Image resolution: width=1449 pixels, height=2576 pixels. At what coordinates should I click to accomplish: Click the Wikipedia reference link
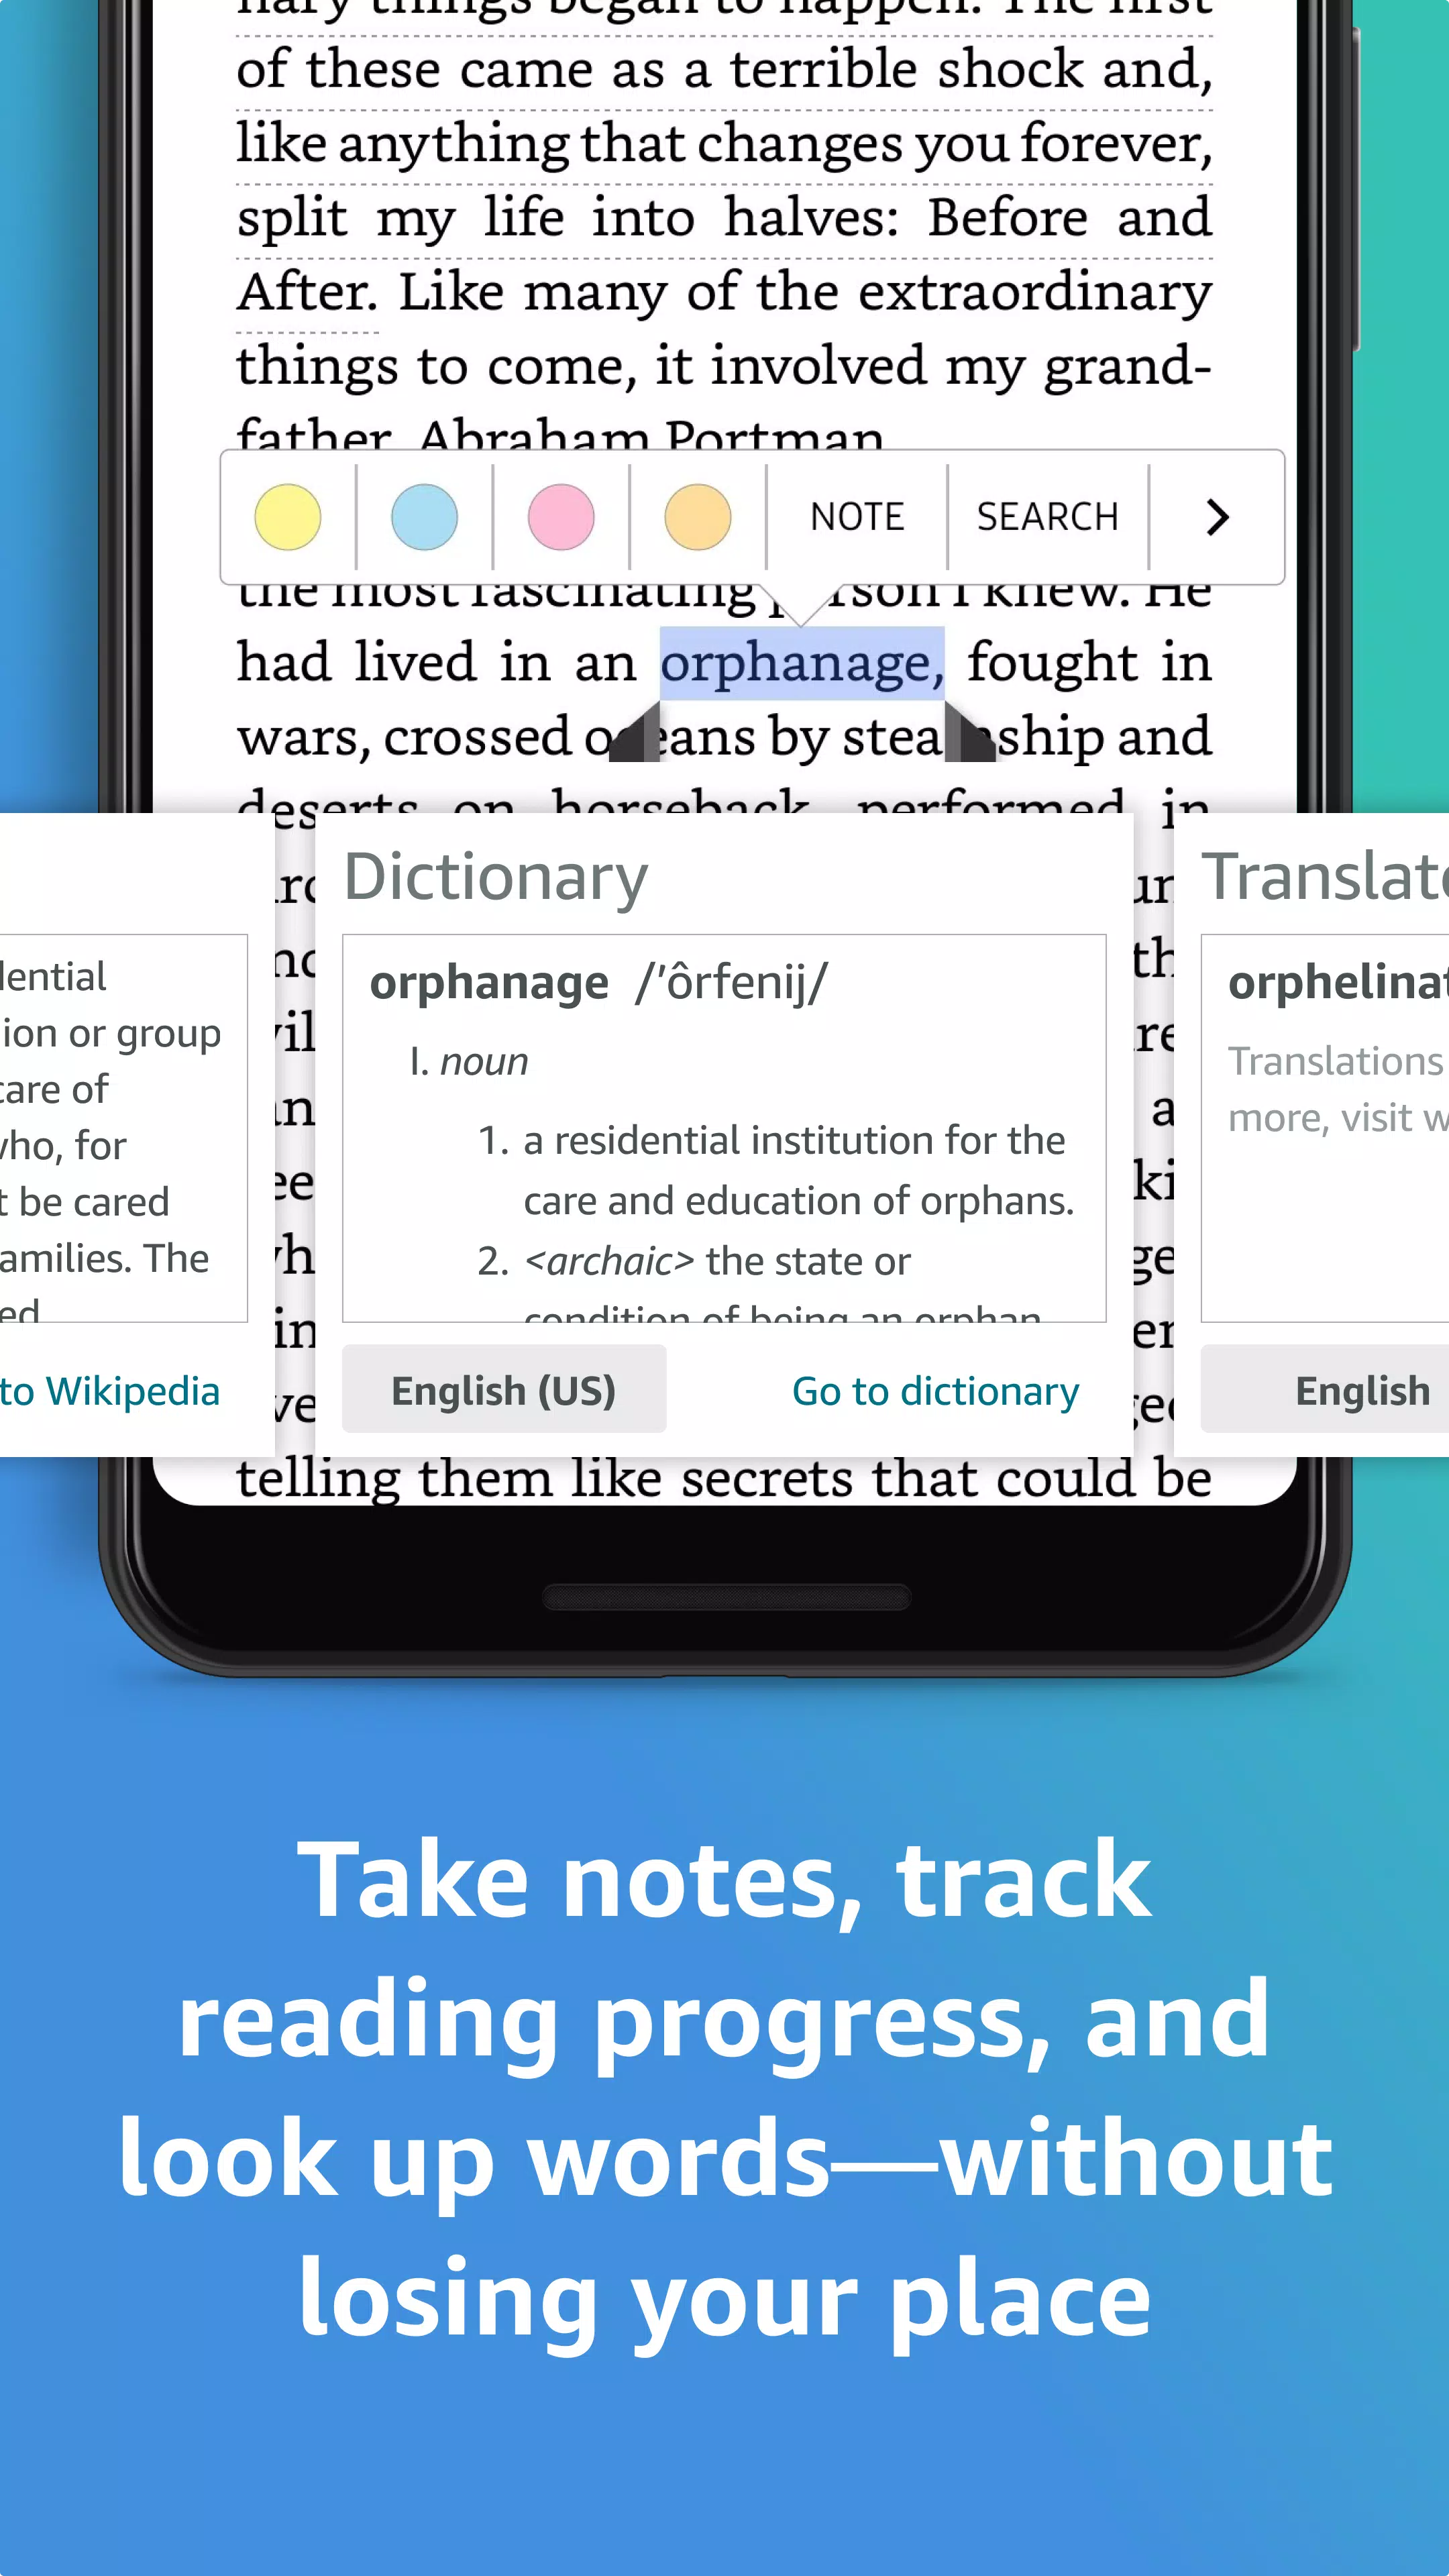(x=110, y=1389)
